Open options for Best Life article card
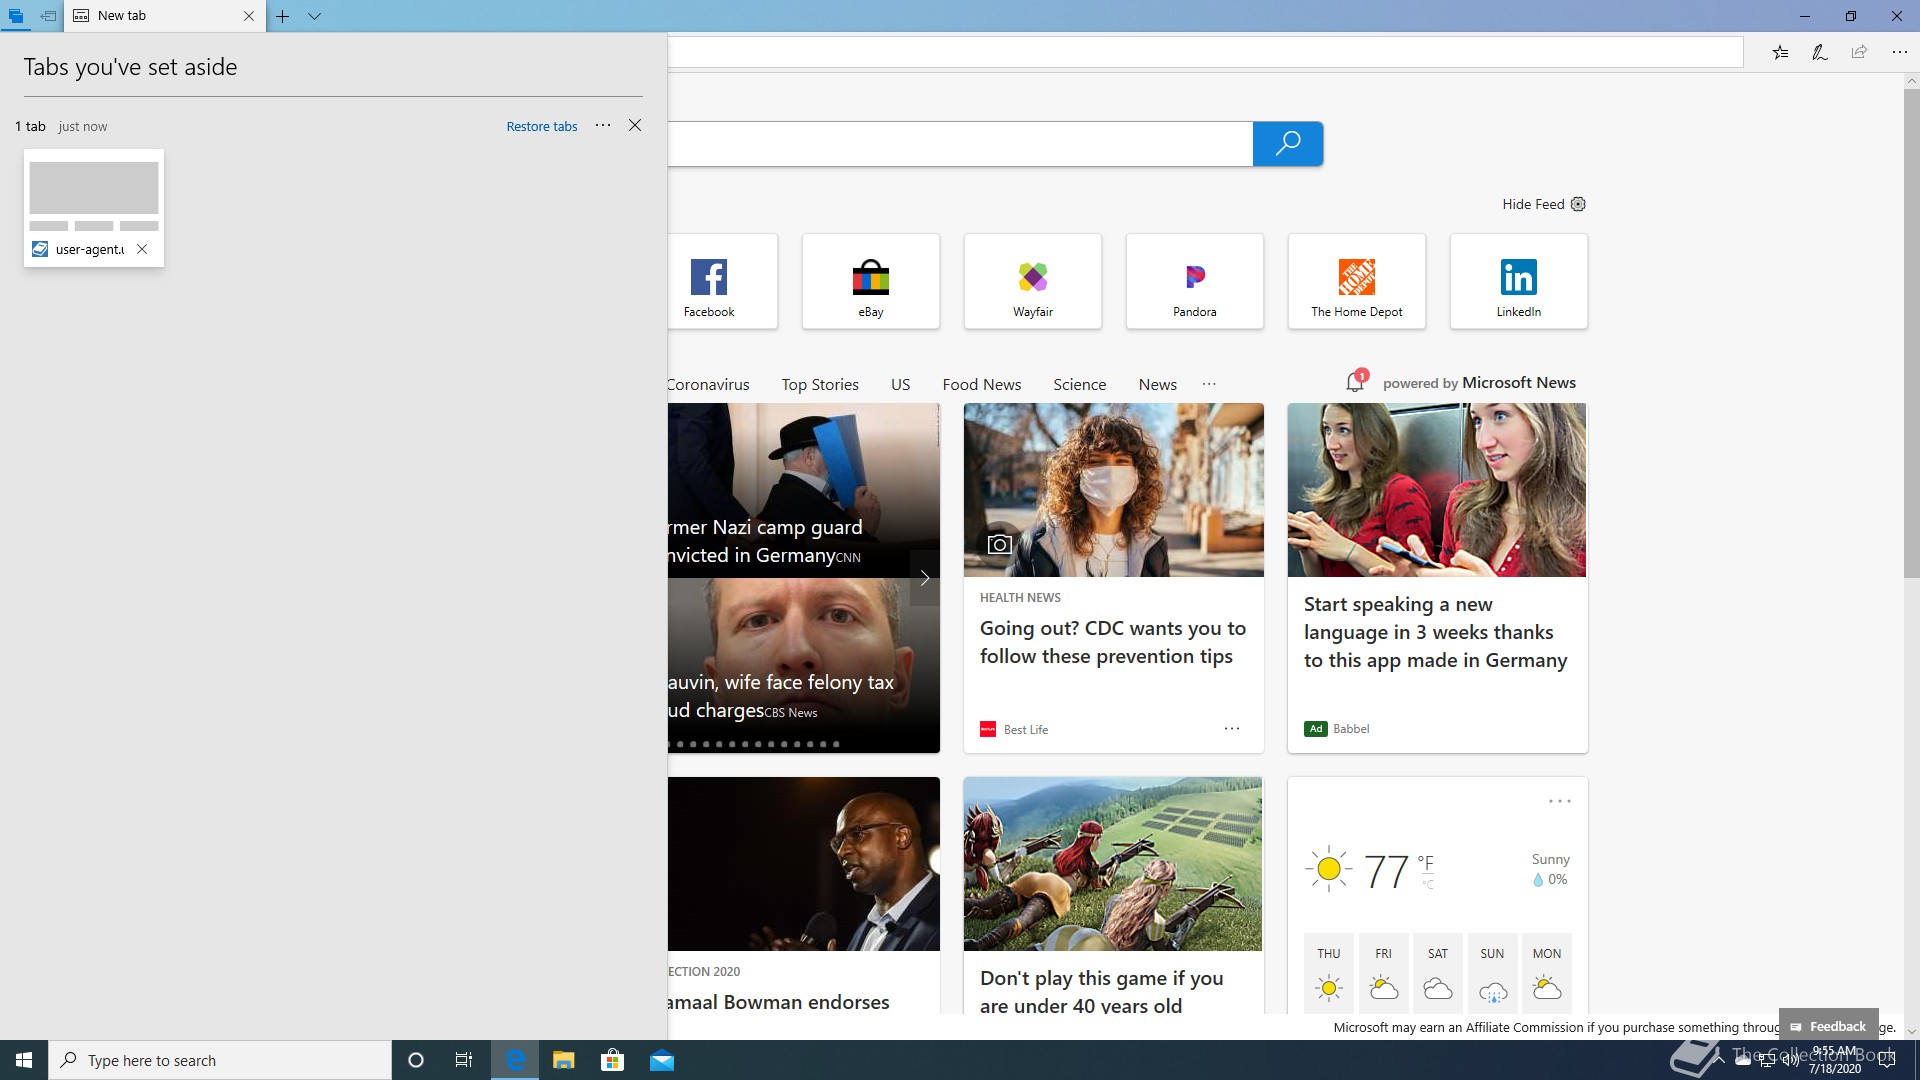 coord(1232,729)
